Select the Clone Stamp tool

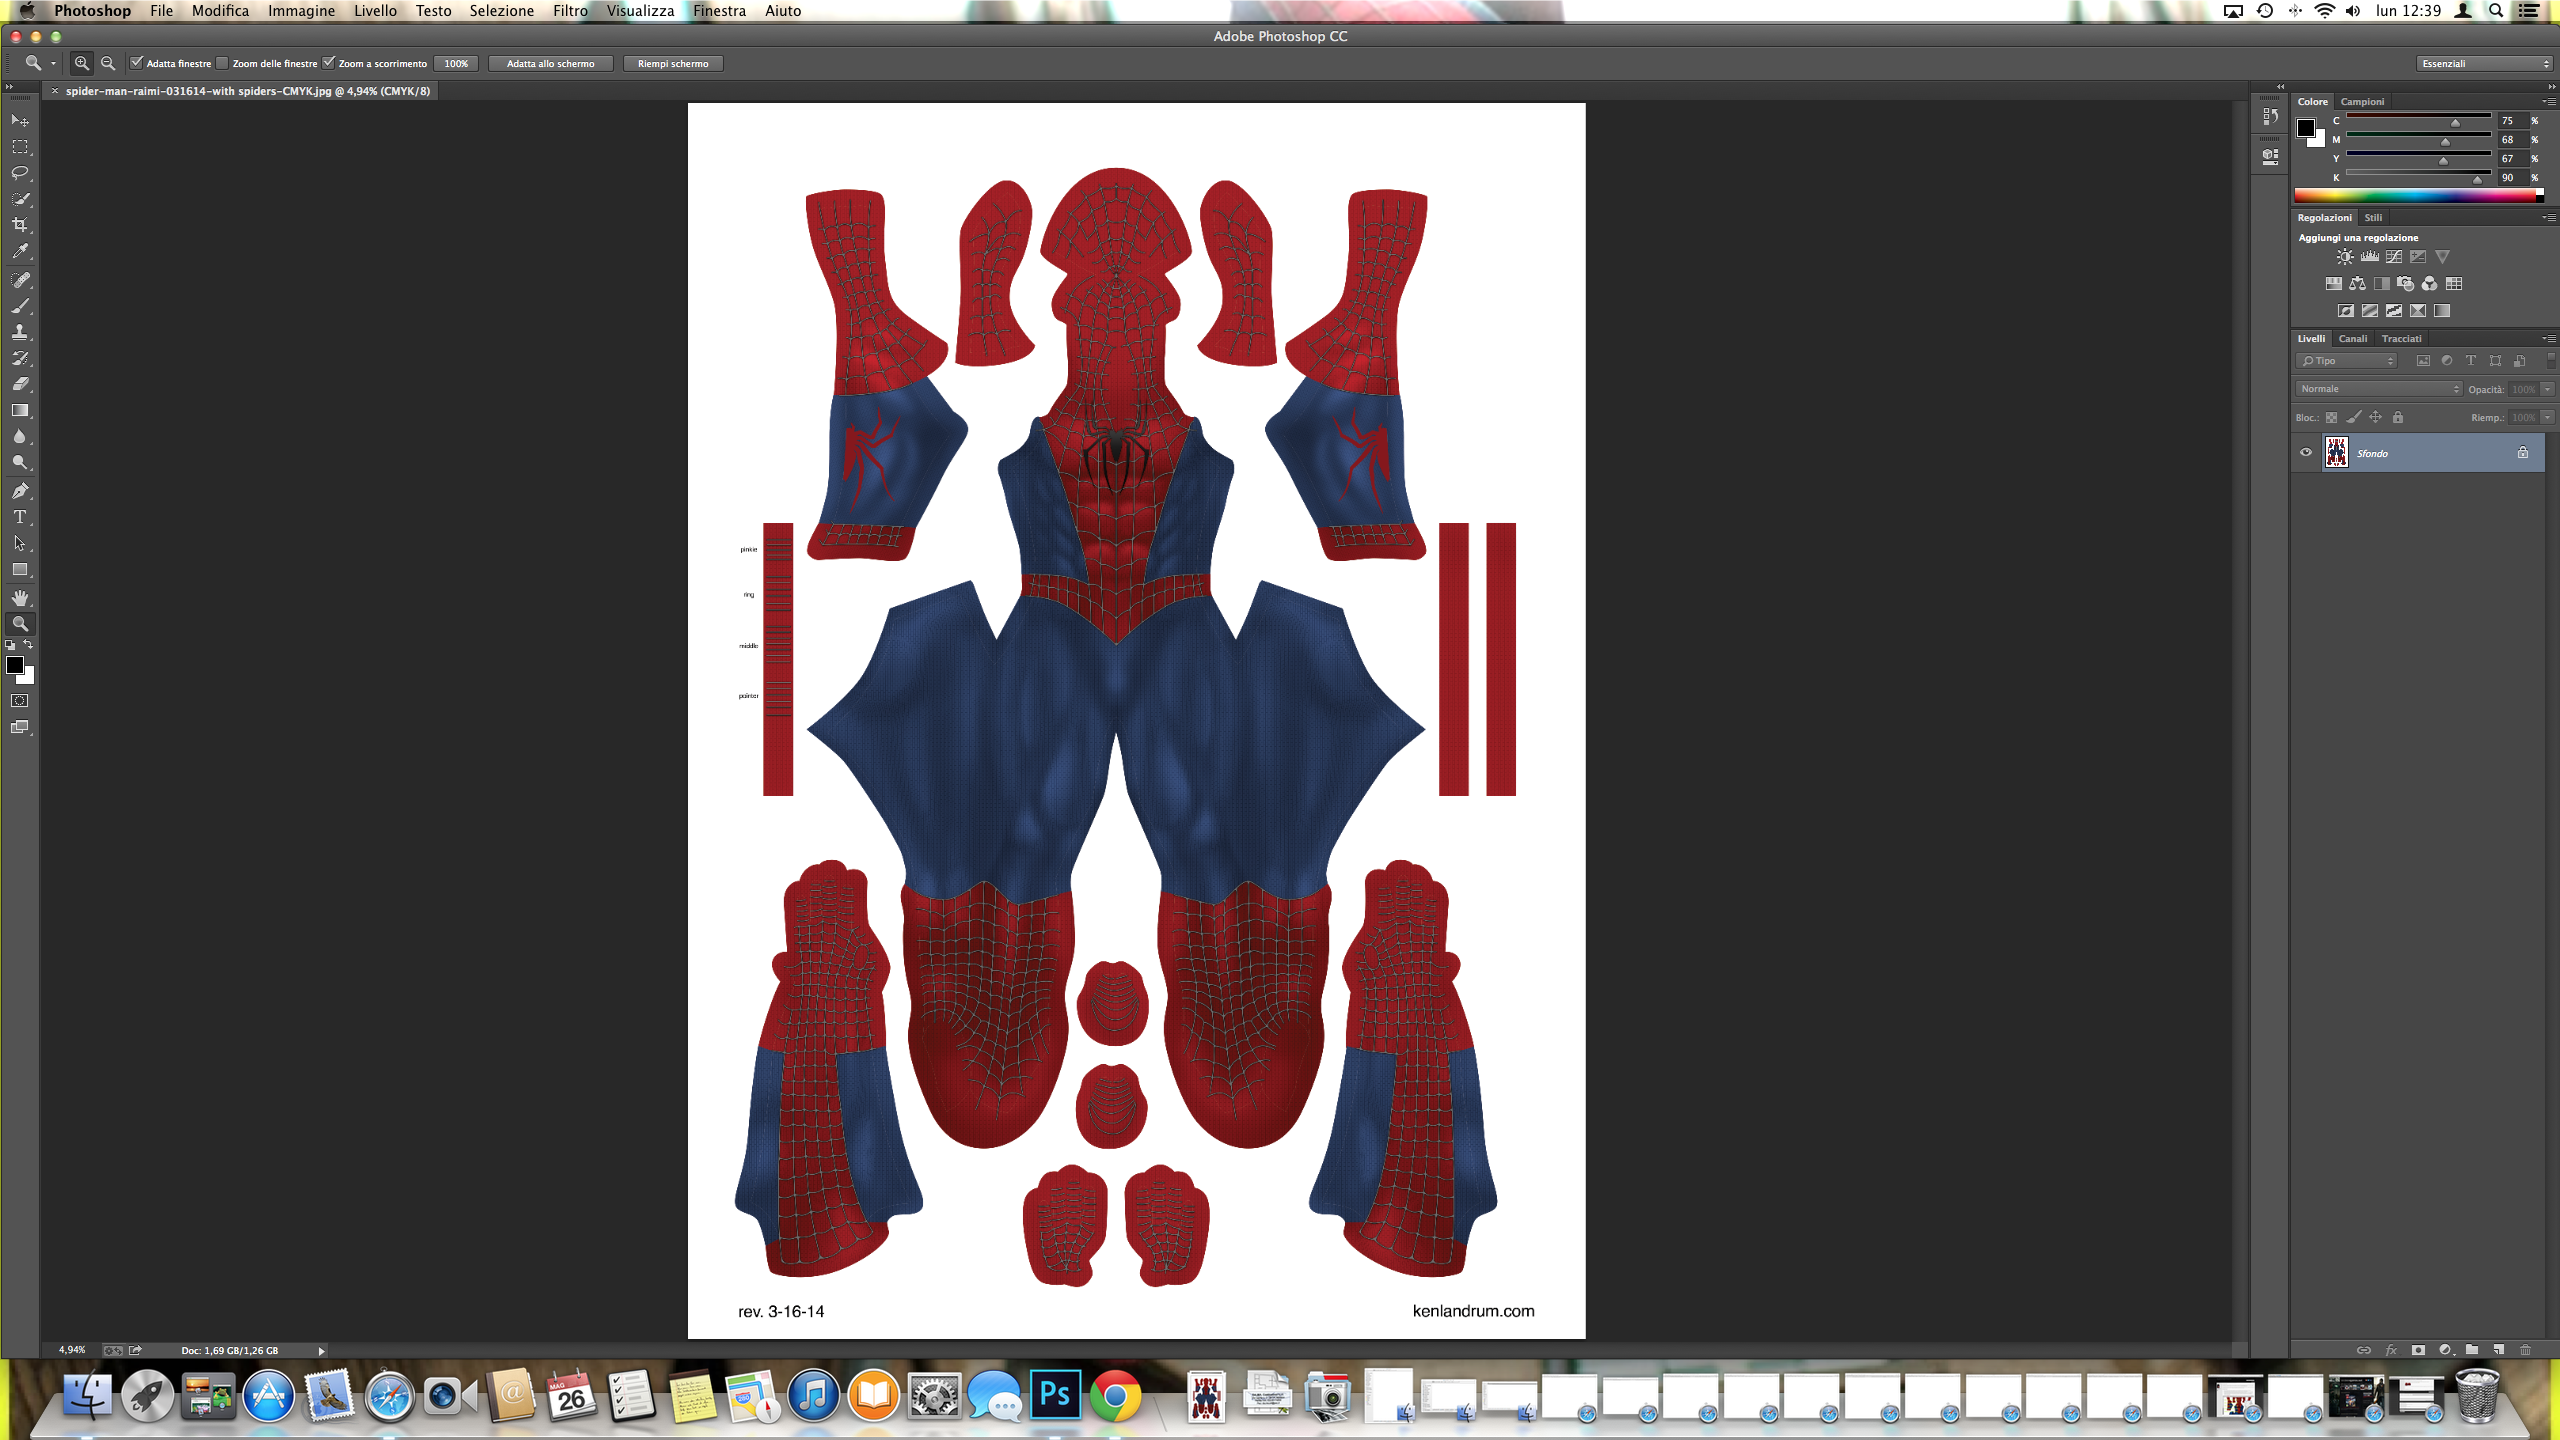click(x=20, y=332)
